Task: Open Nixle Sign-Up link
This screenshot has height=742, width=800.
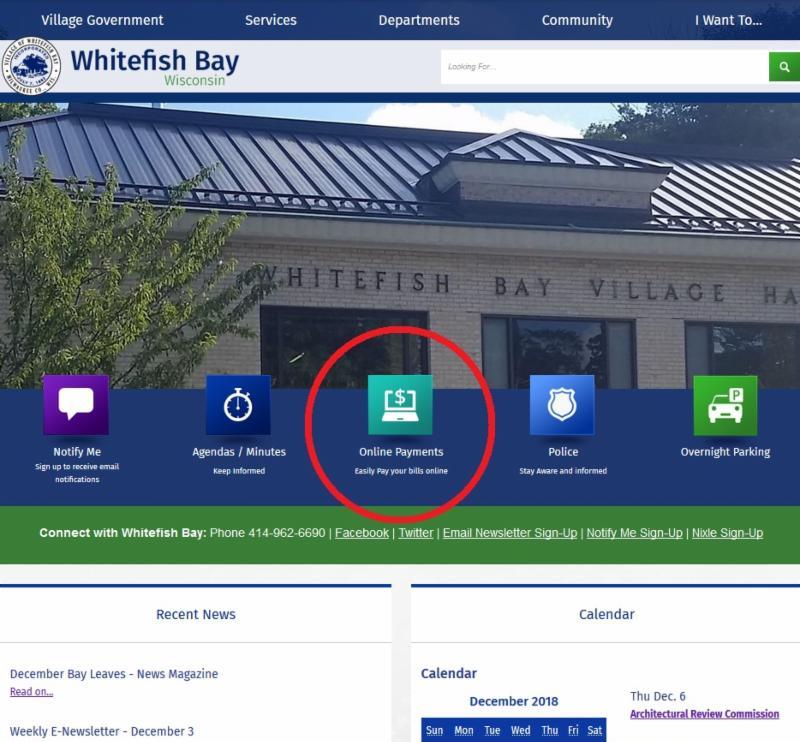Action: pyautogui.click(x=728, y=533)
